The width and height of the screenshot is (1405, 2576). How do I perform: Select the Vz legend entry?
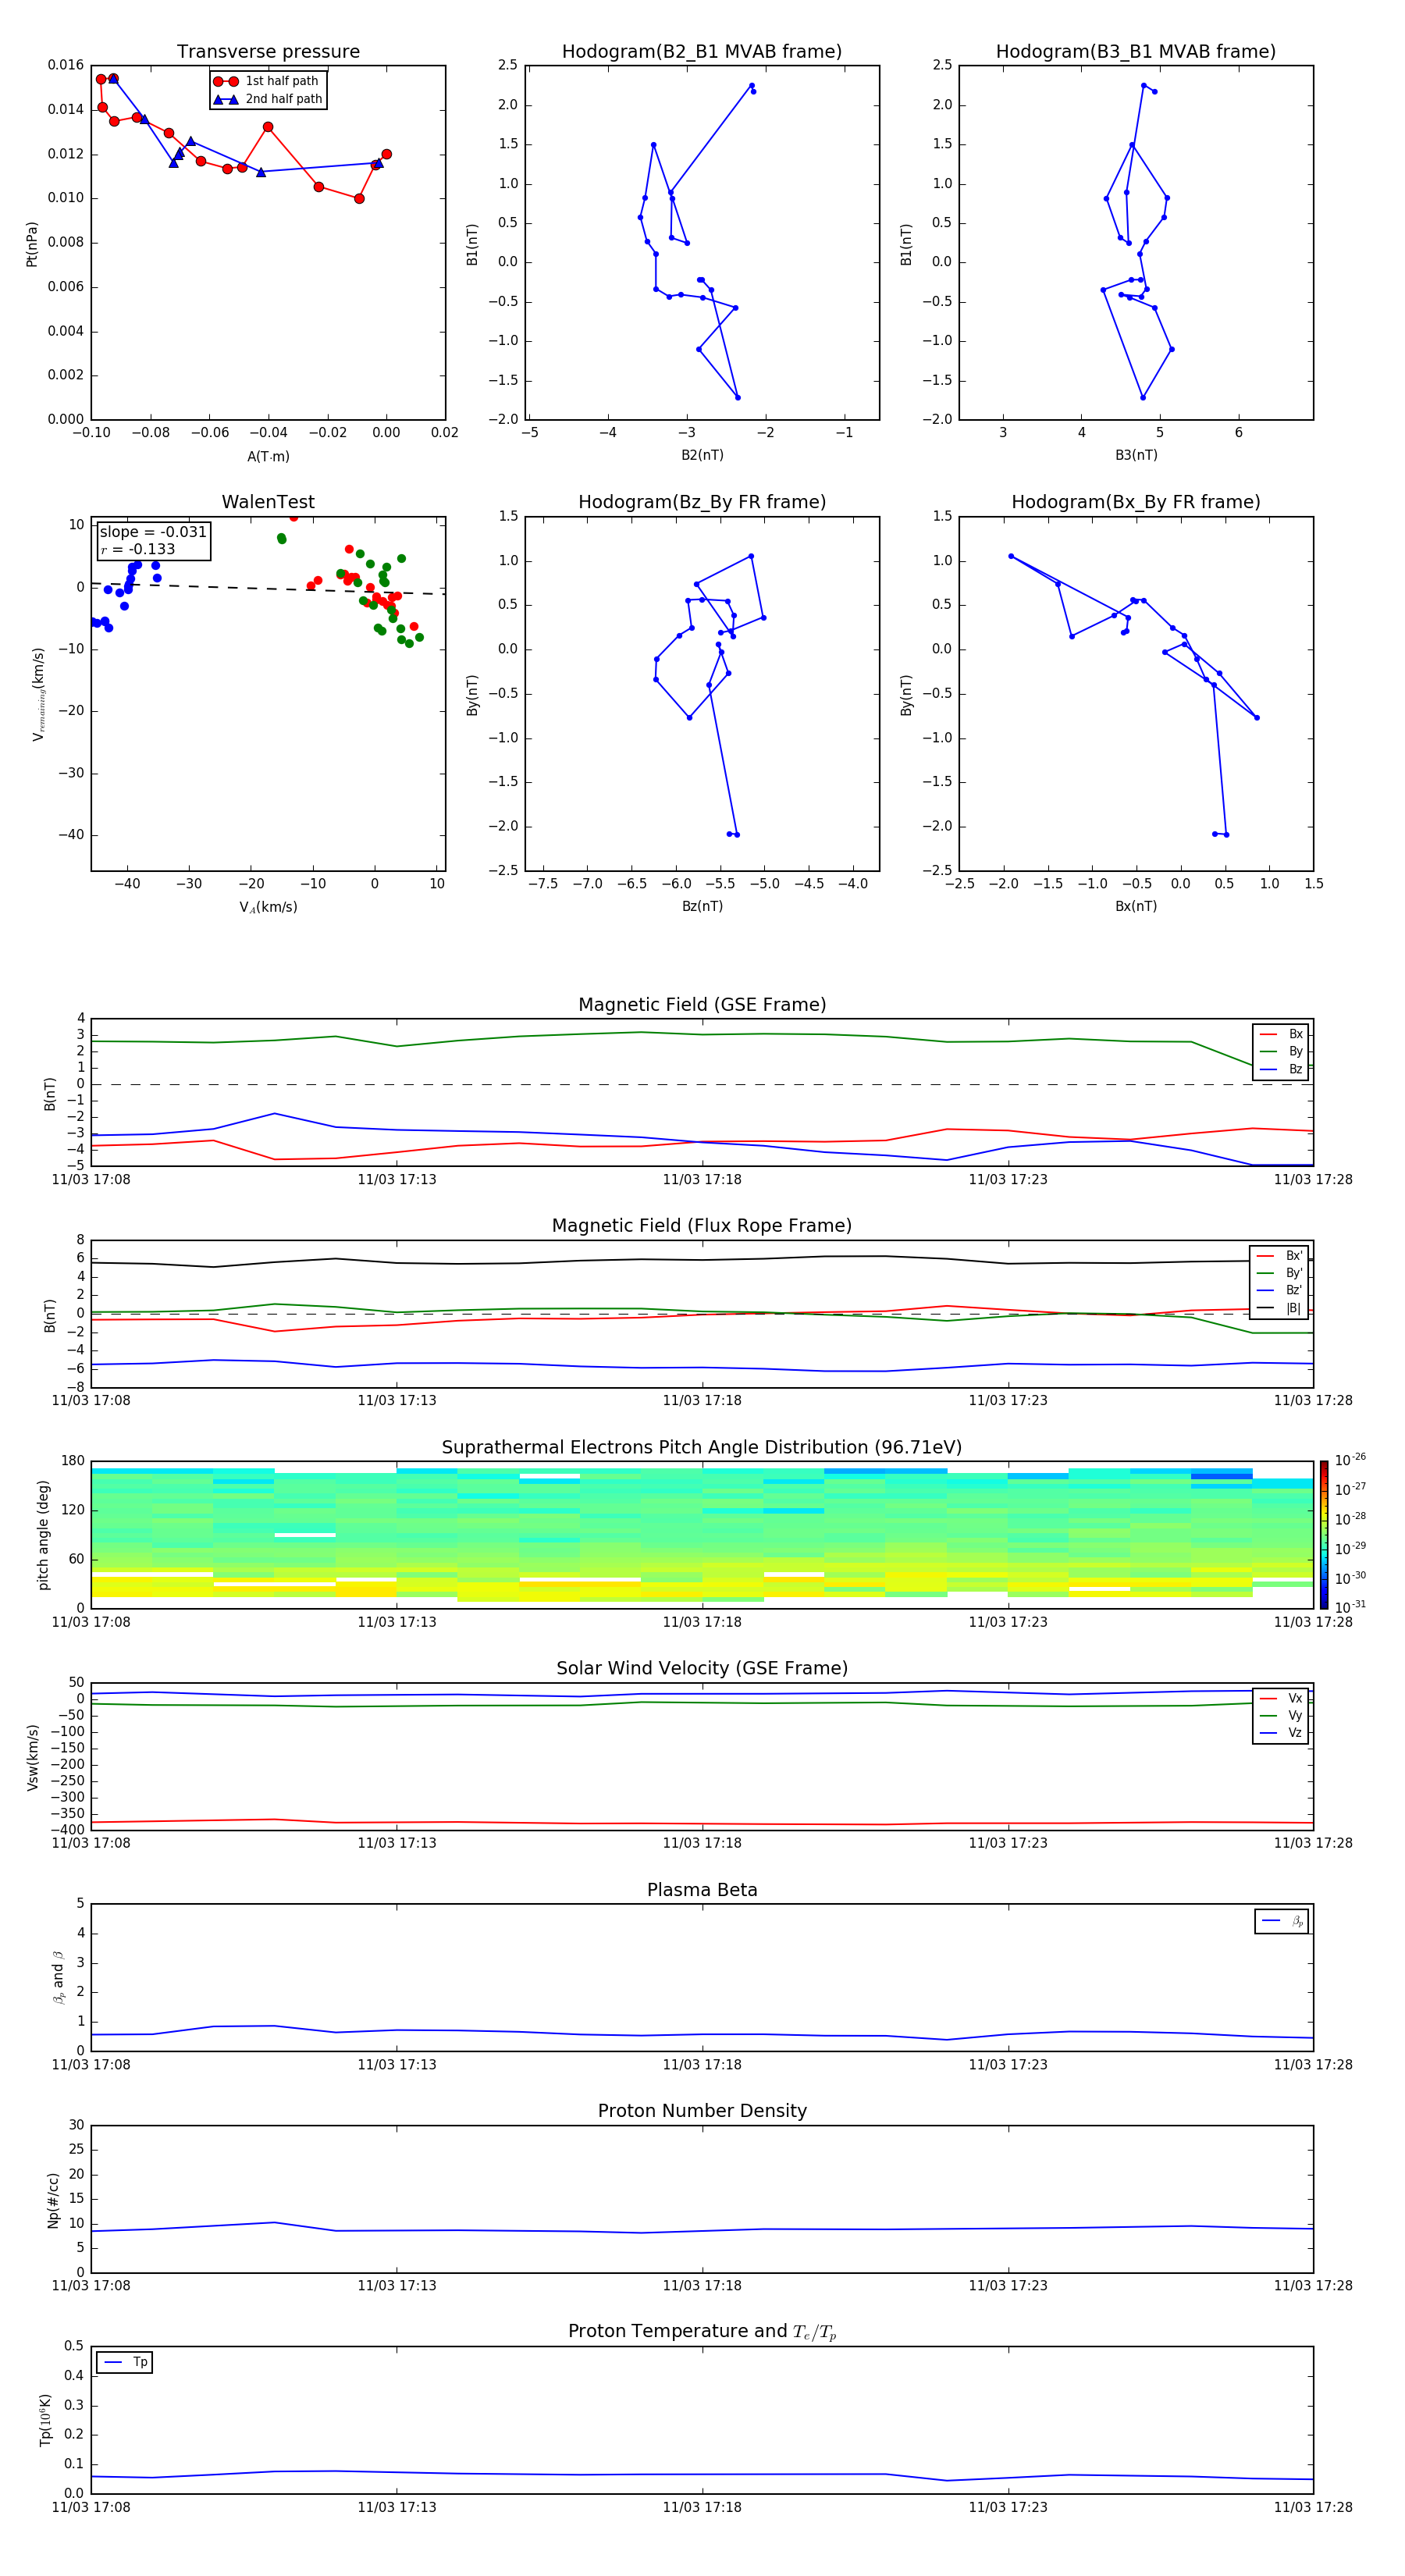[1281, 1733]
